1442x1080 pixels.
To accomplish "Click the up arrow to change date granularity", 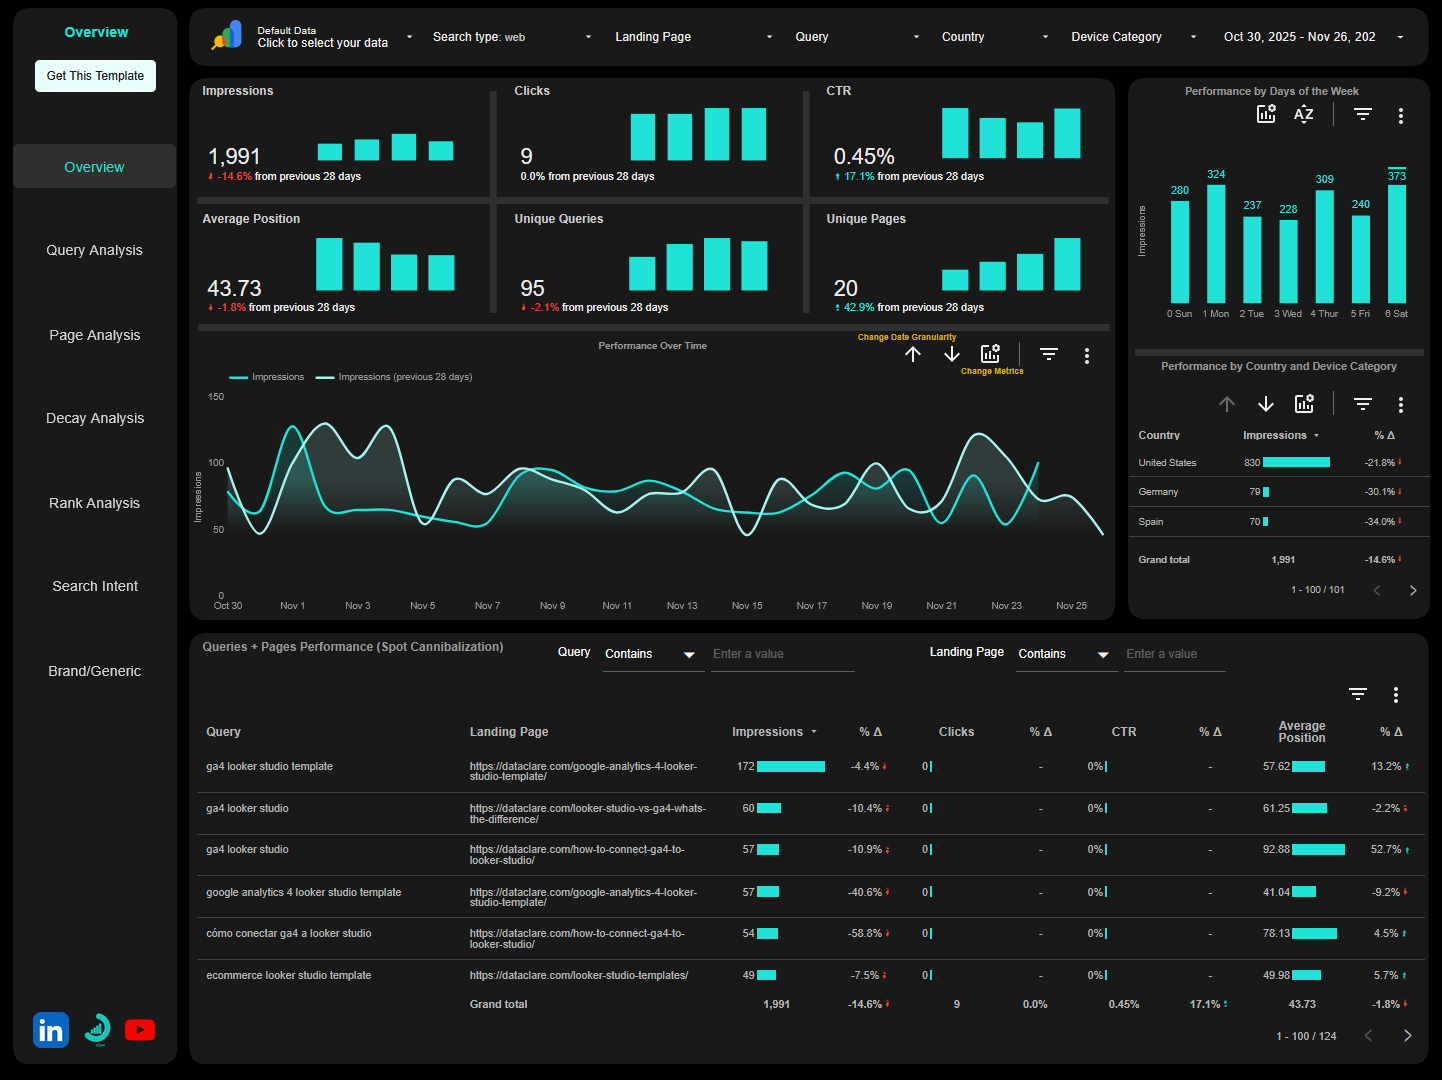I will click(913, 354).
